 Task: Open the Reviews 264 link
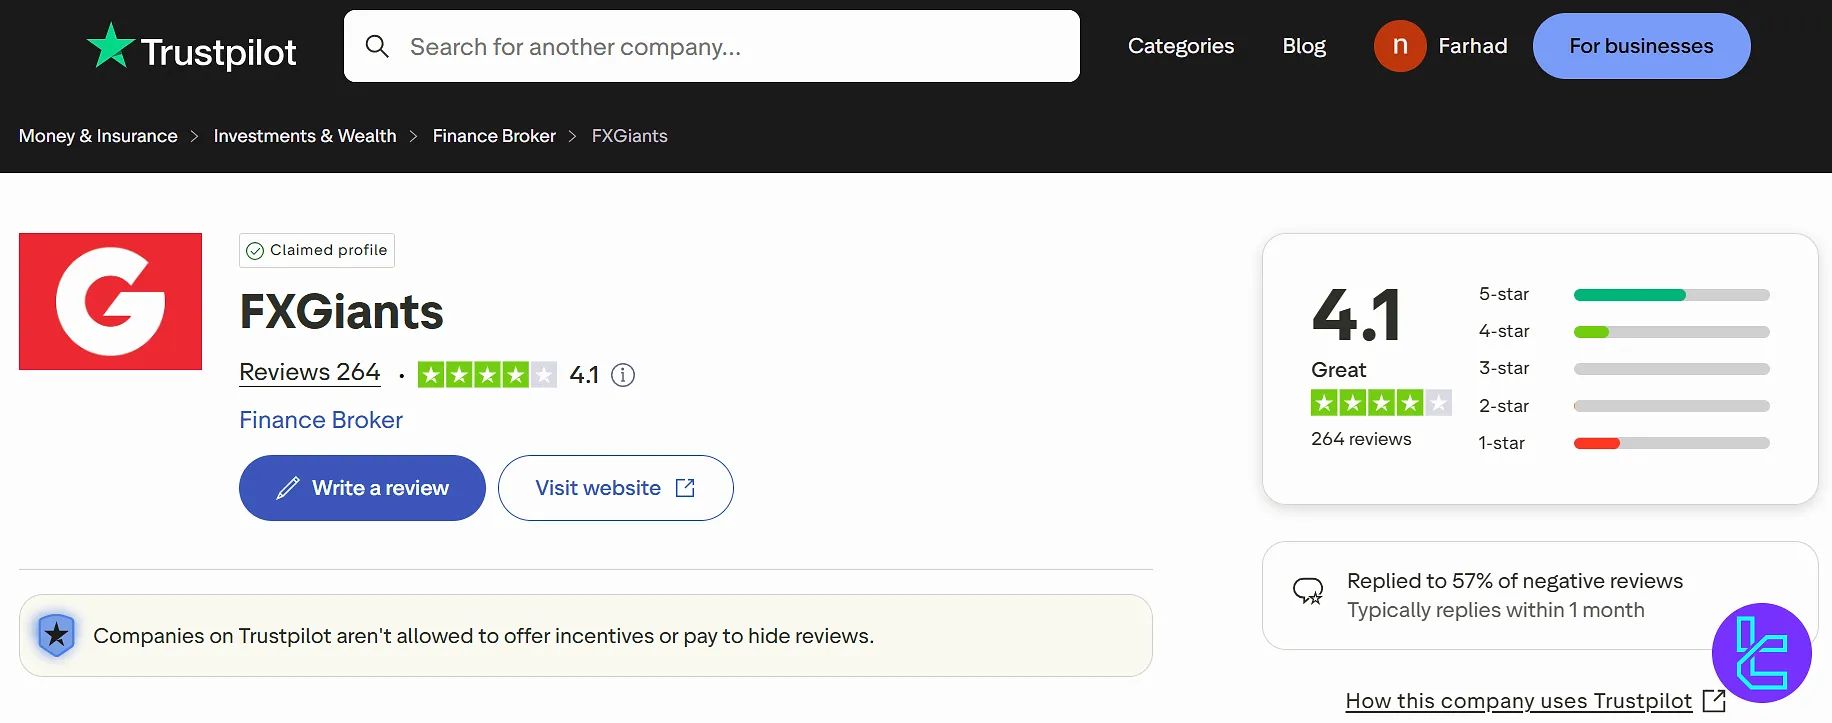coord(310,372)
